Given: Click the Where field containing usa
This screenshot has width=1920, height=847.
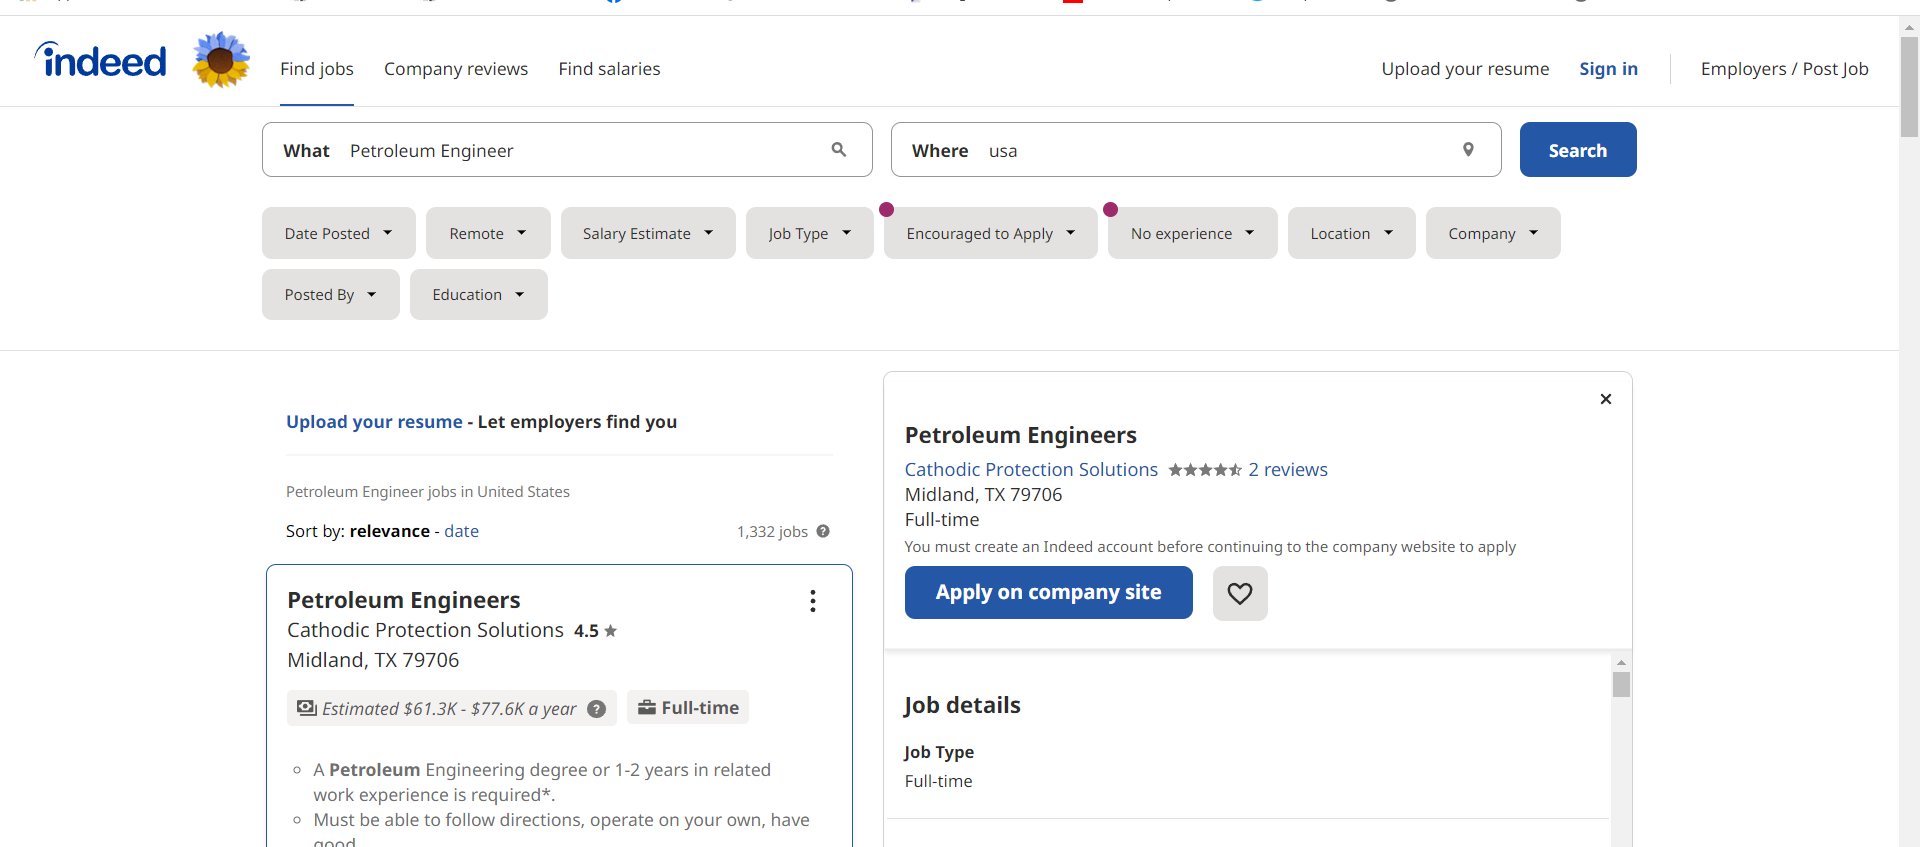Looking at the screenshot, I should pos(1196,150).
